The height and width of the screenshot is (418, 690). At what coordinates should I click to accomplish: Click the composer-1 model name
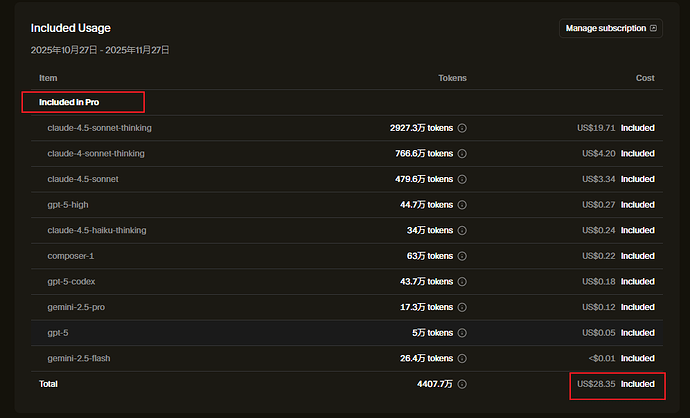71,256
